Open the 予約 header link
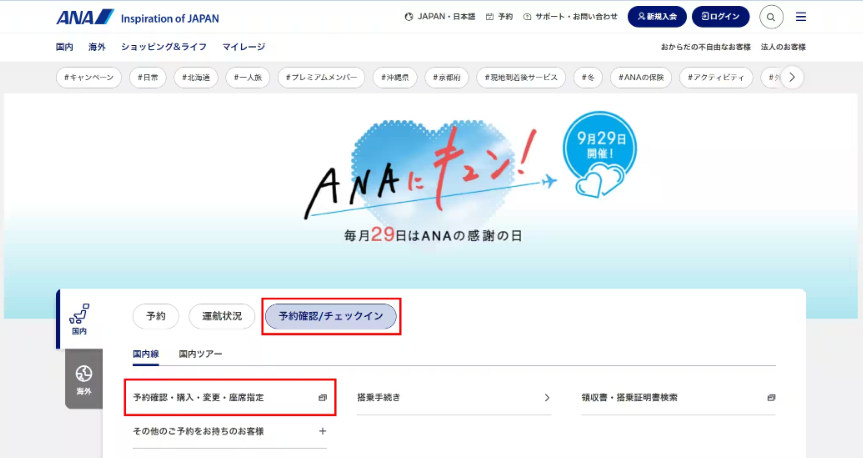The image size is (863, 458). tap(499, 17)
